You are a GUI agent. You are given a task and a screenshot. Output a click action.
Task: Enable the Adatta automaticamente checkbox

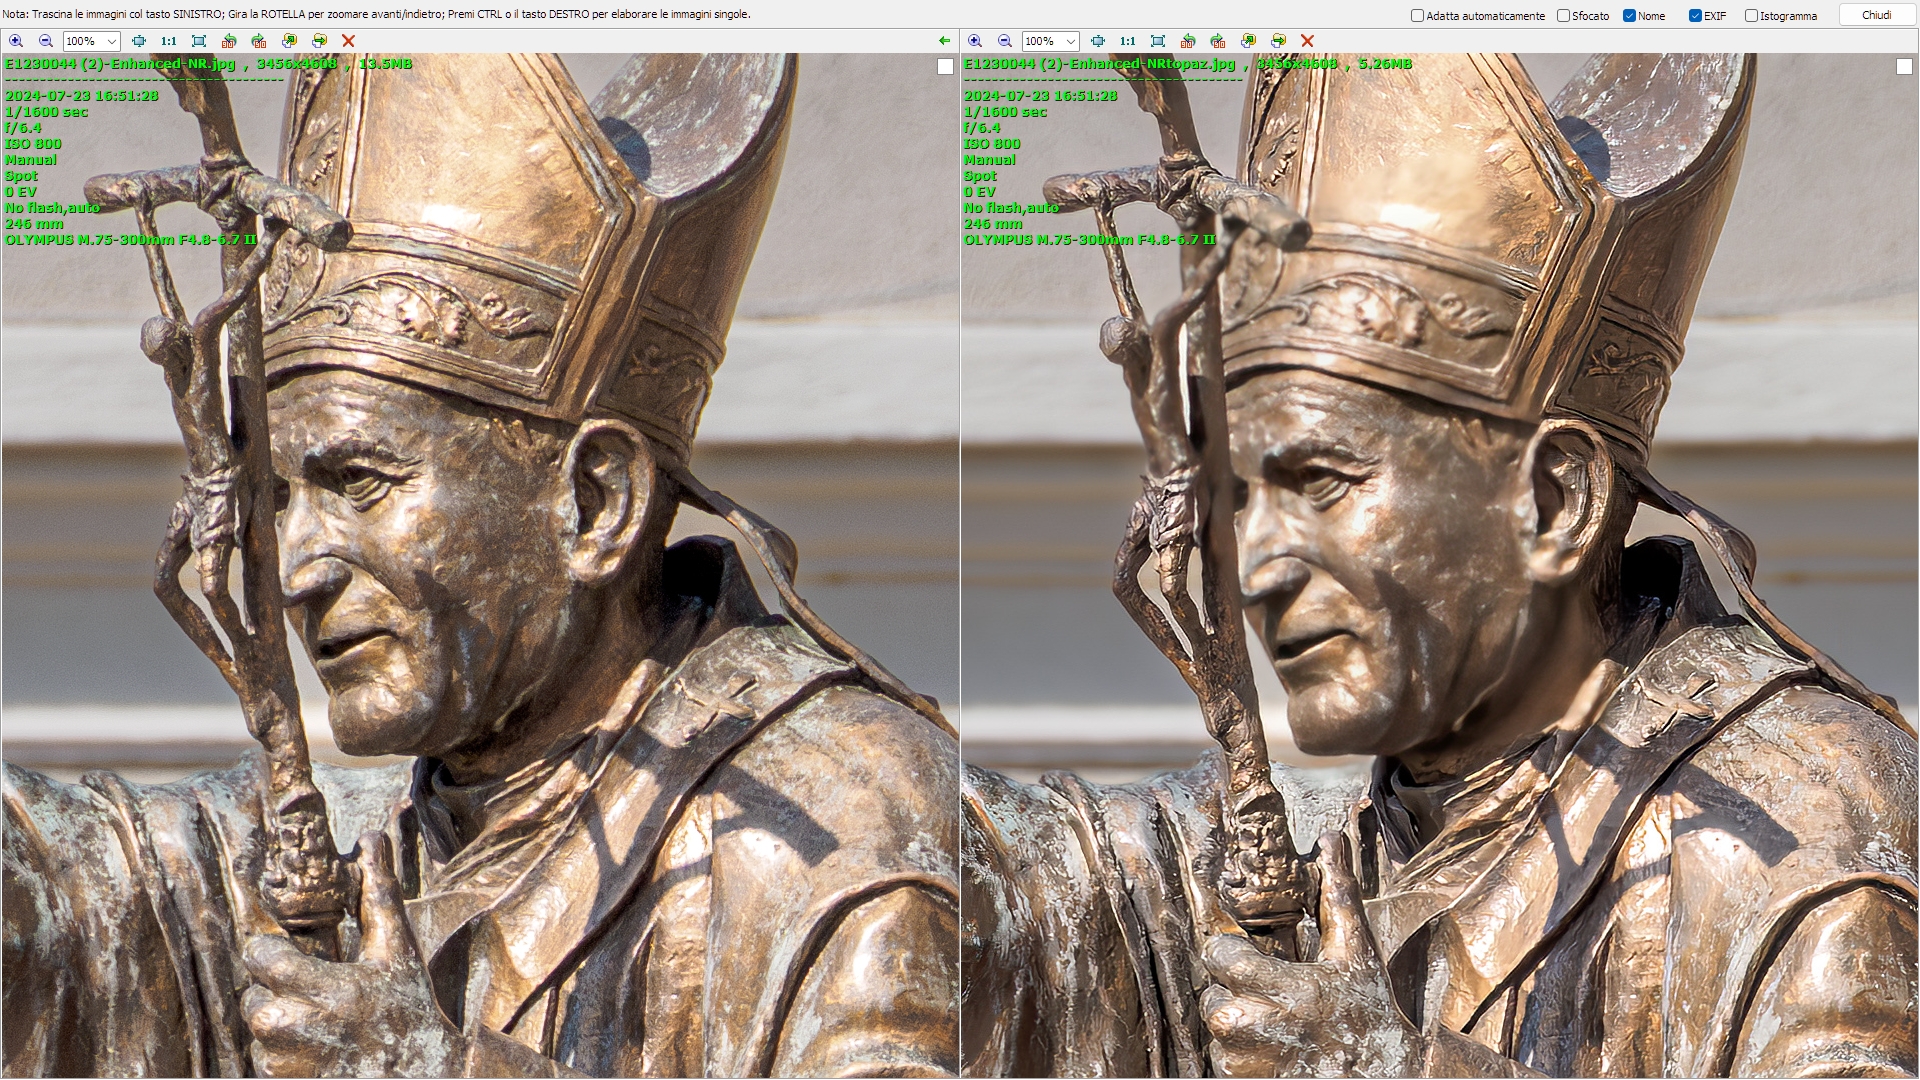tap(1417, 16)
